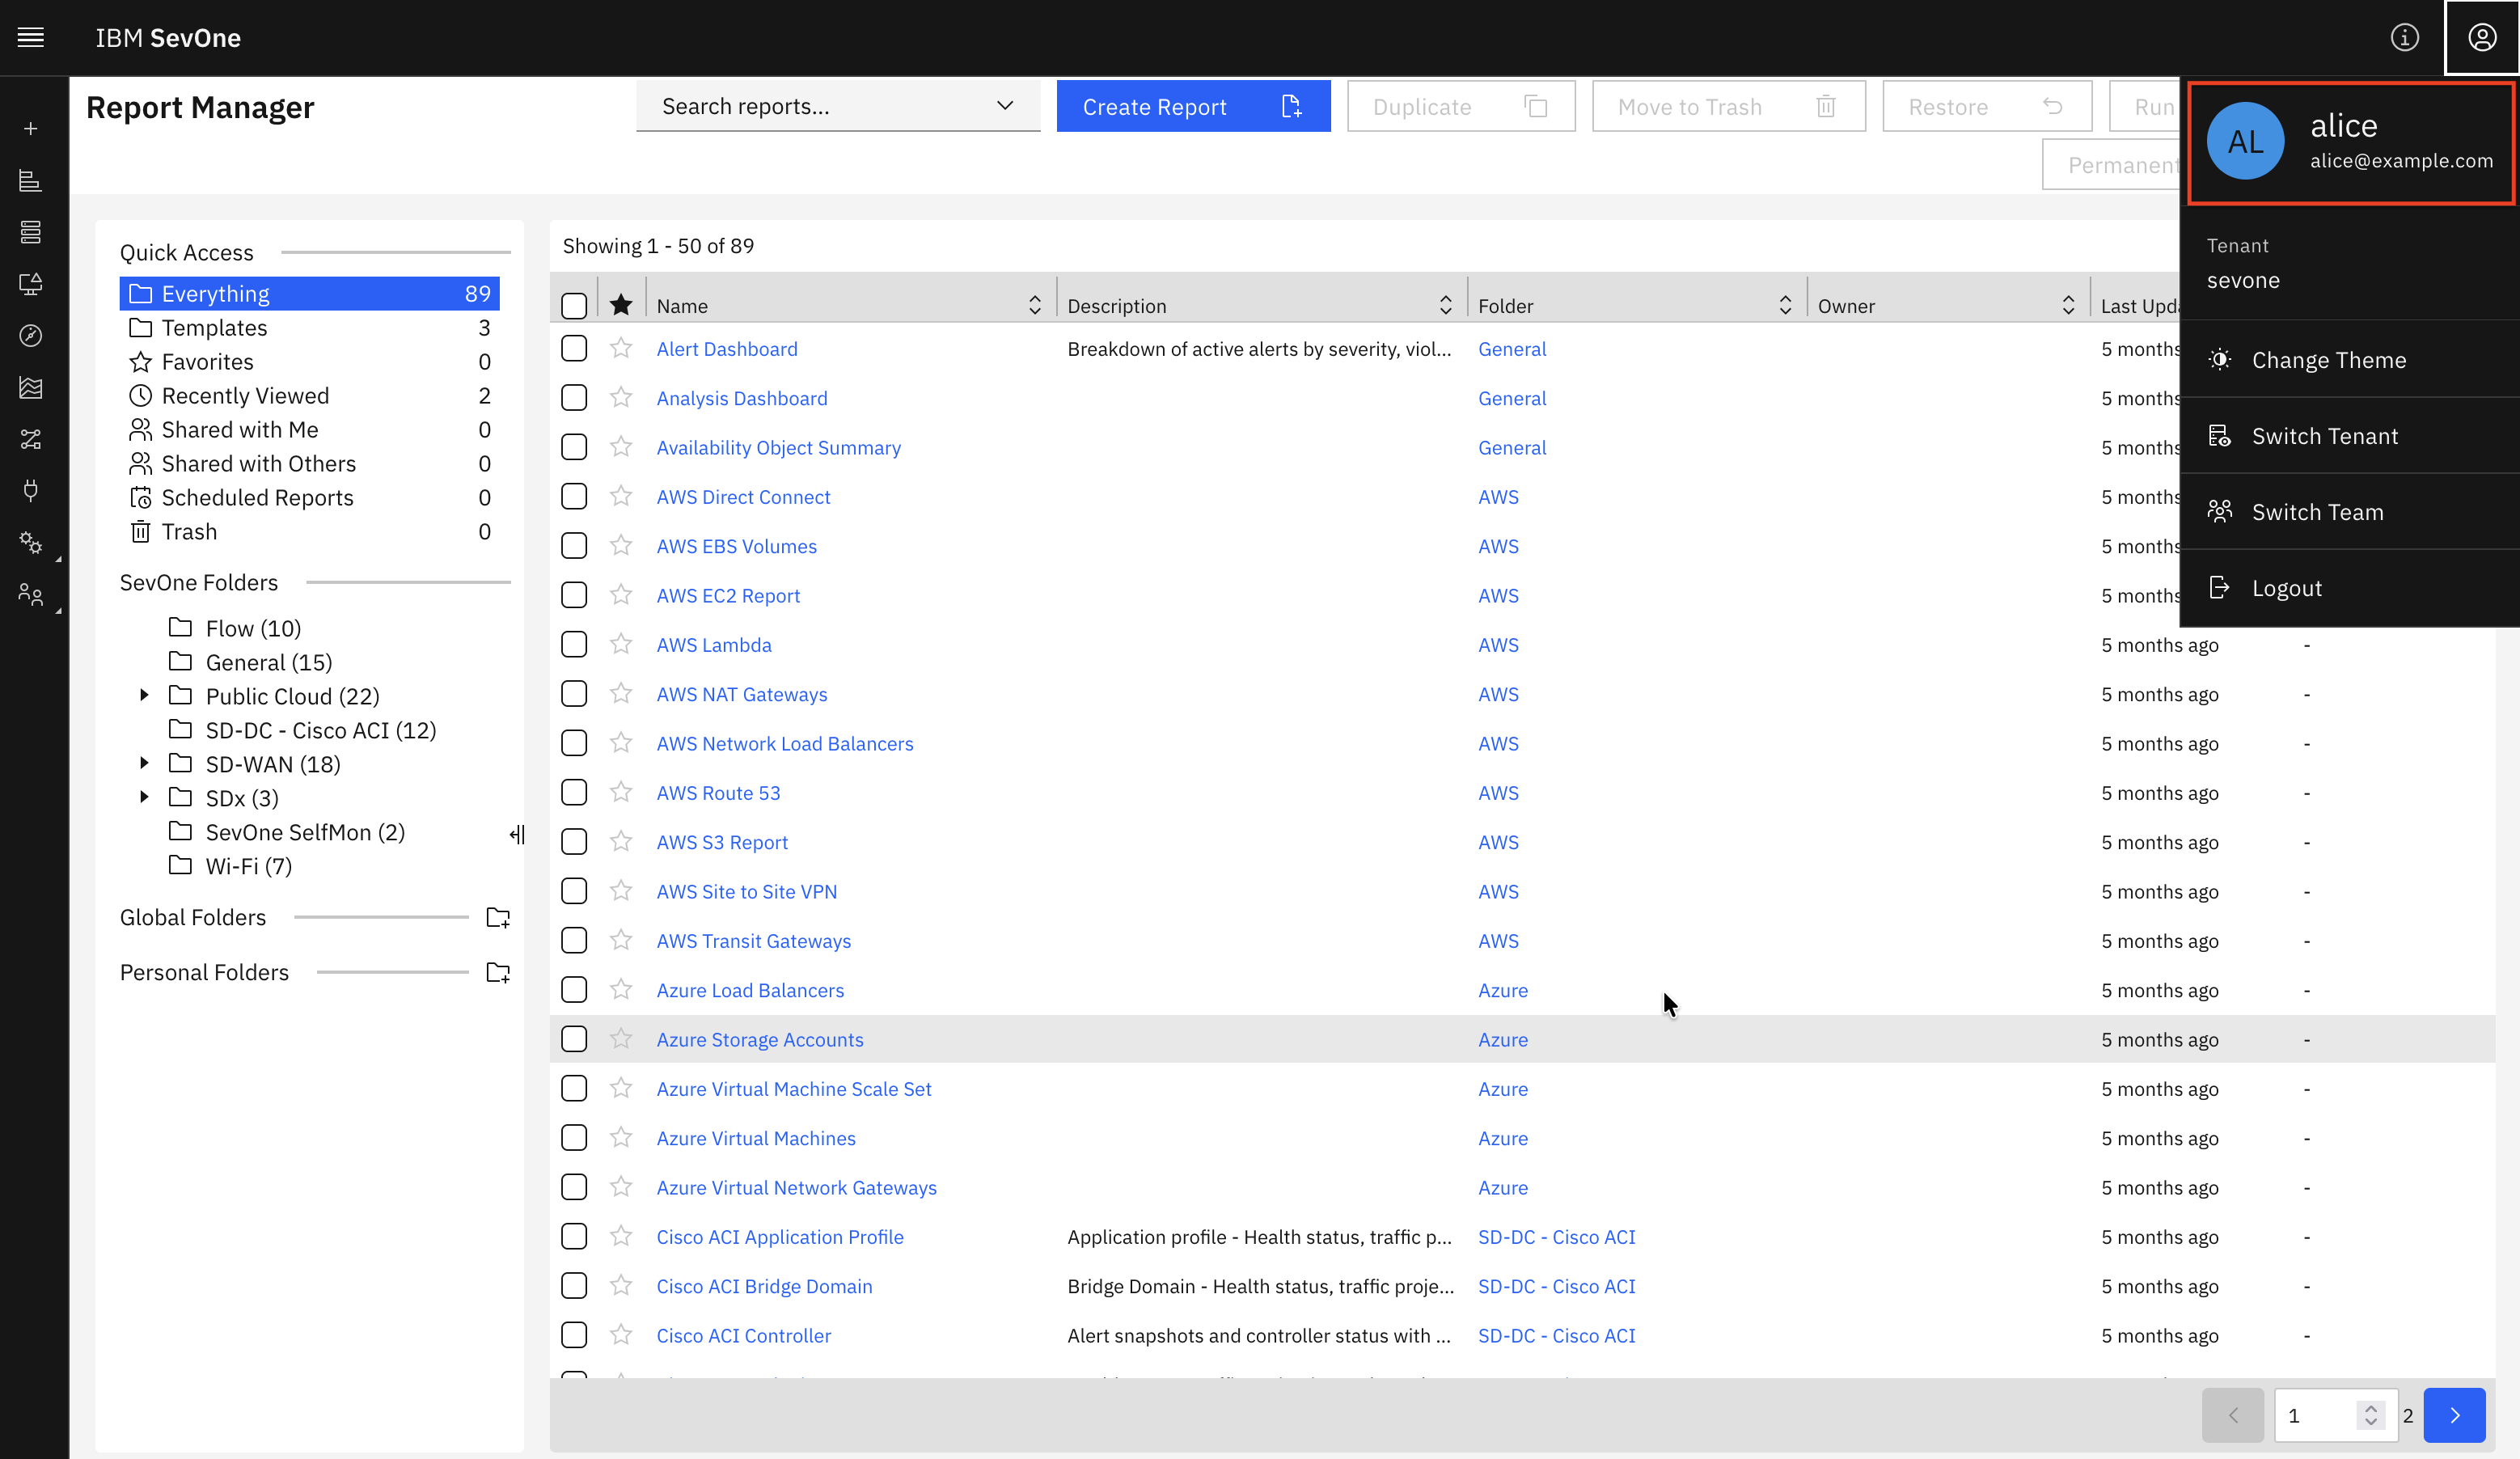2520x1459 pixels.
Task: Select Switch Tenant in user menu
Action: pos(2349,436)
